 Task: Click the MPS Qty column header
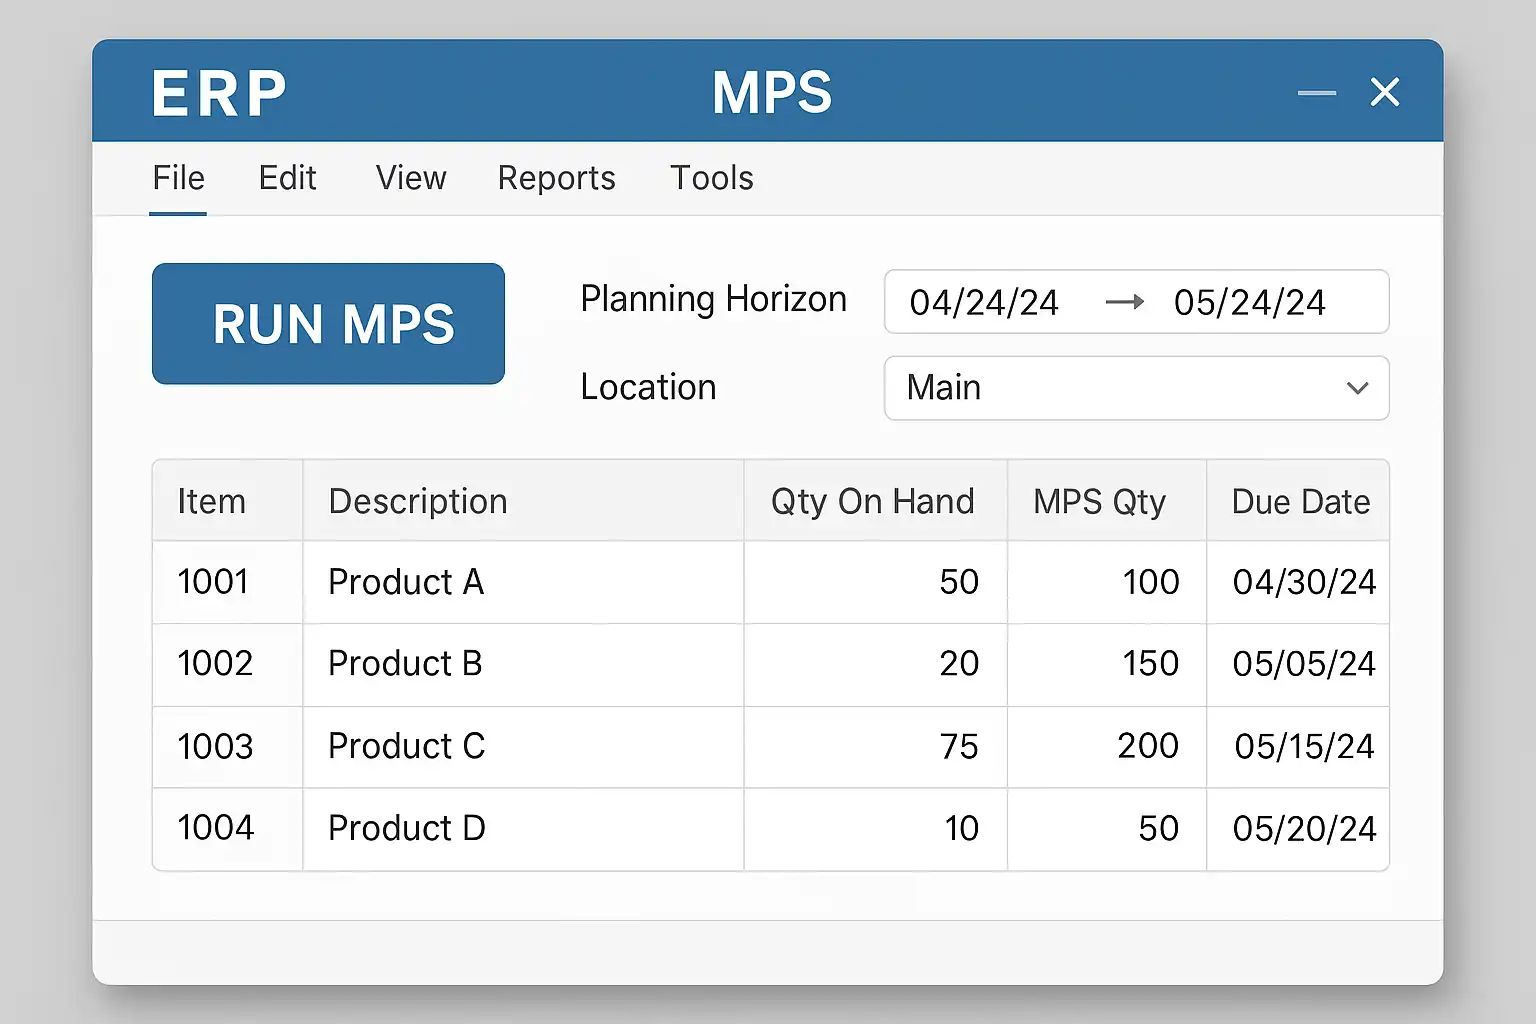[1099, 501]
